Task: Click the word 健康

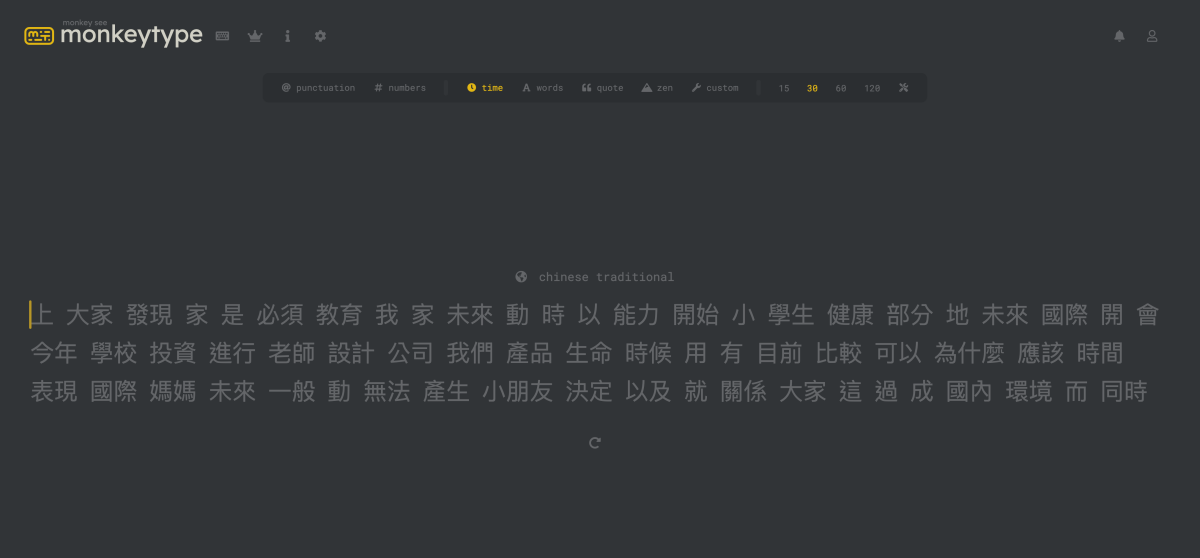Action: click(x=851, y=315)
